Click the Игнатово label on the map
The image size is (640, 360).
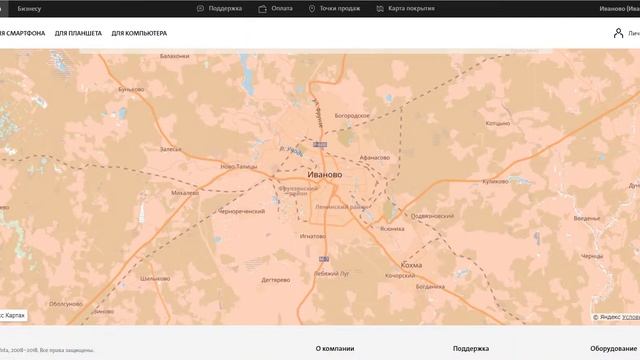[313, 236]
